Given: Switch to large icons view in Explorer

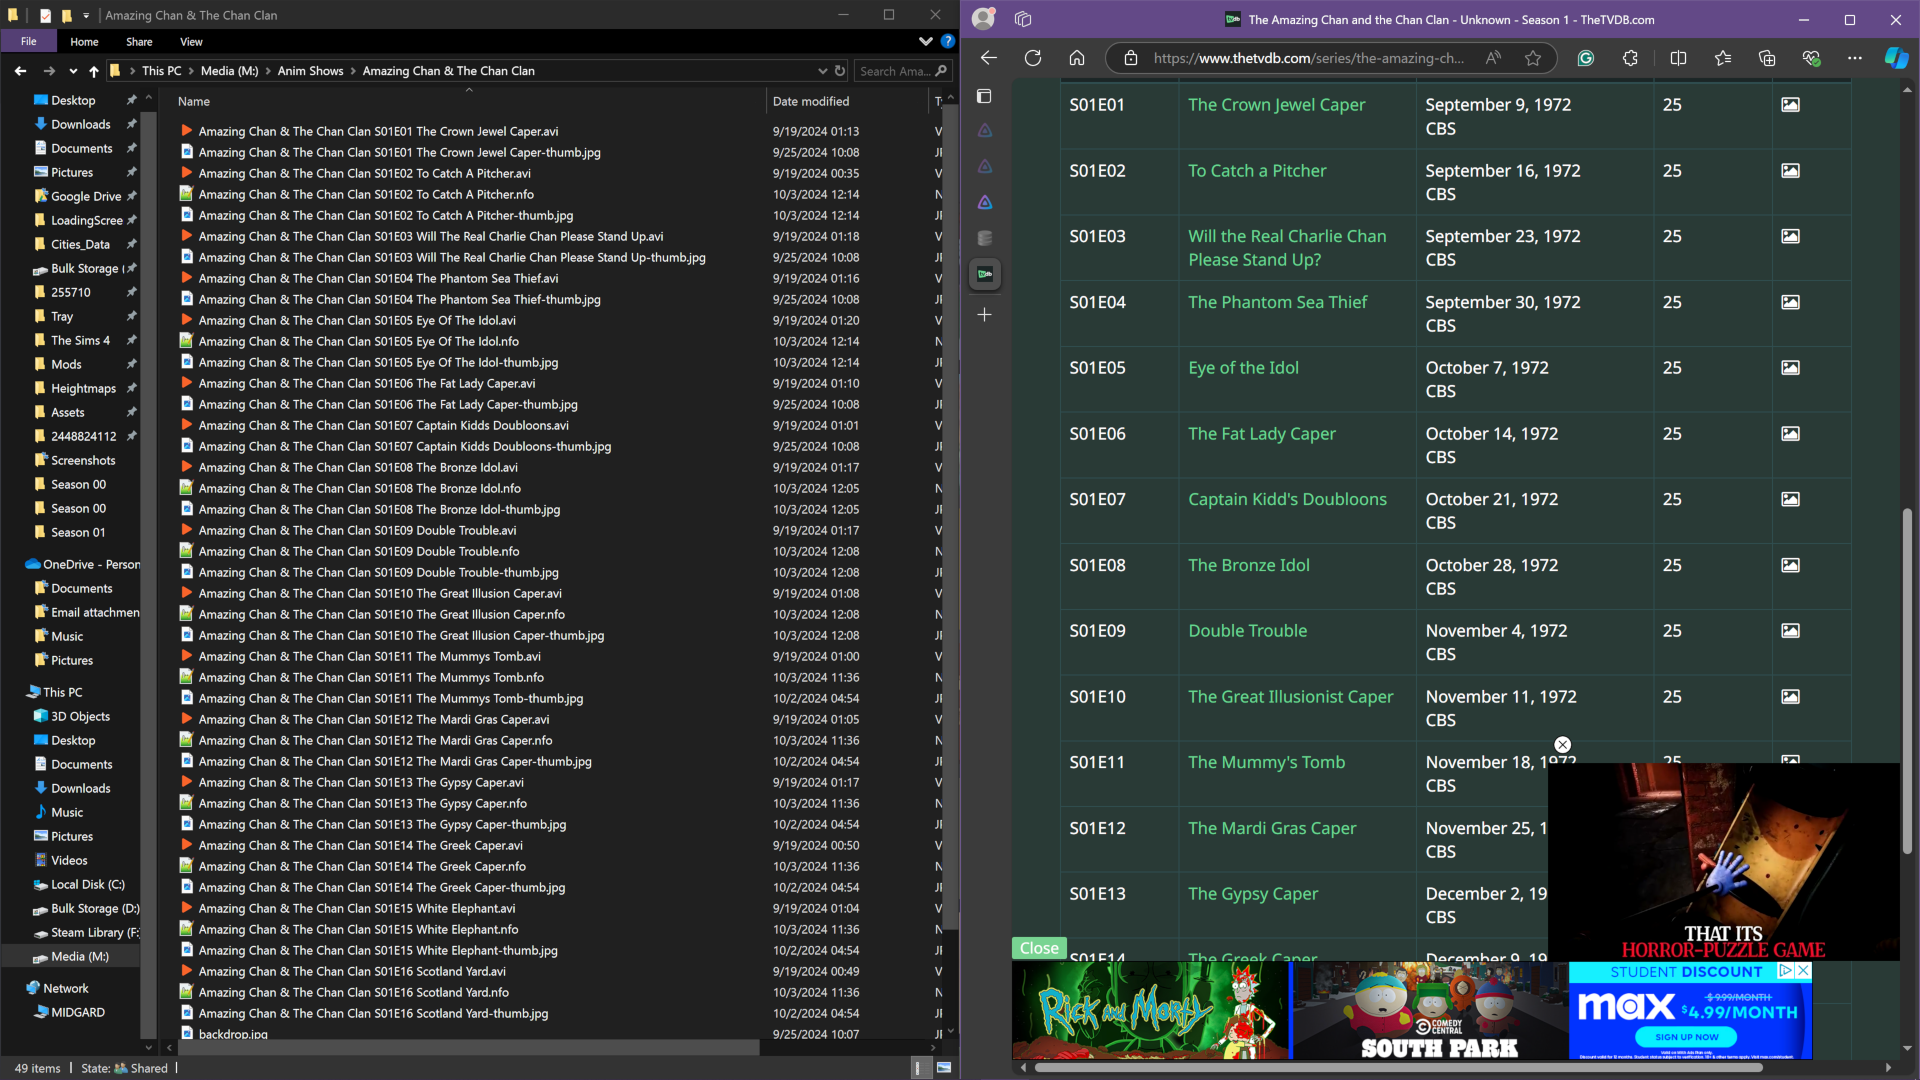Looking at the screenshot, I should (x=943, y=1068).
